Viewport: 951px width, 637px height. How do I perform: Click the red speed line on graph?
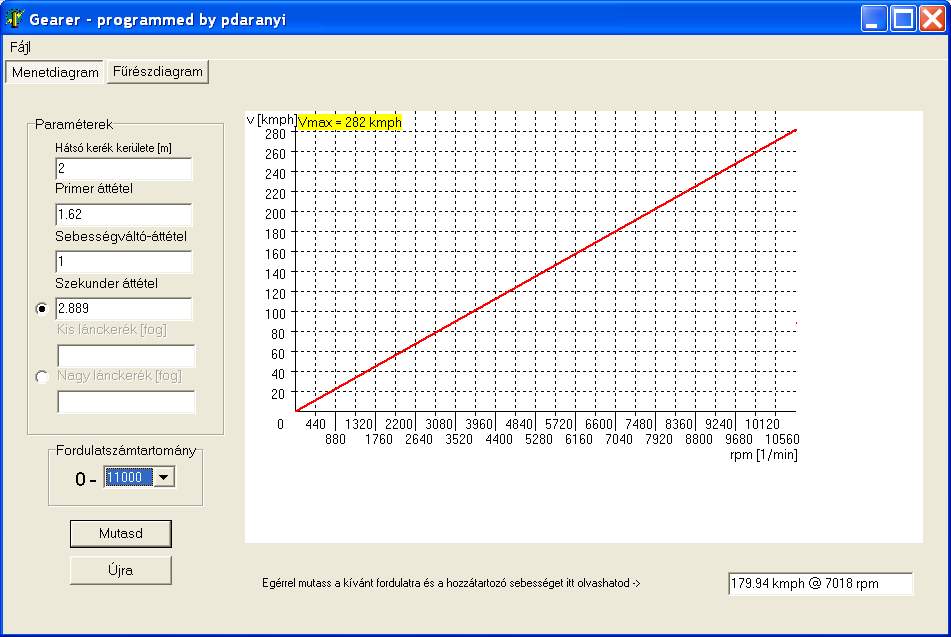[547, 269]
